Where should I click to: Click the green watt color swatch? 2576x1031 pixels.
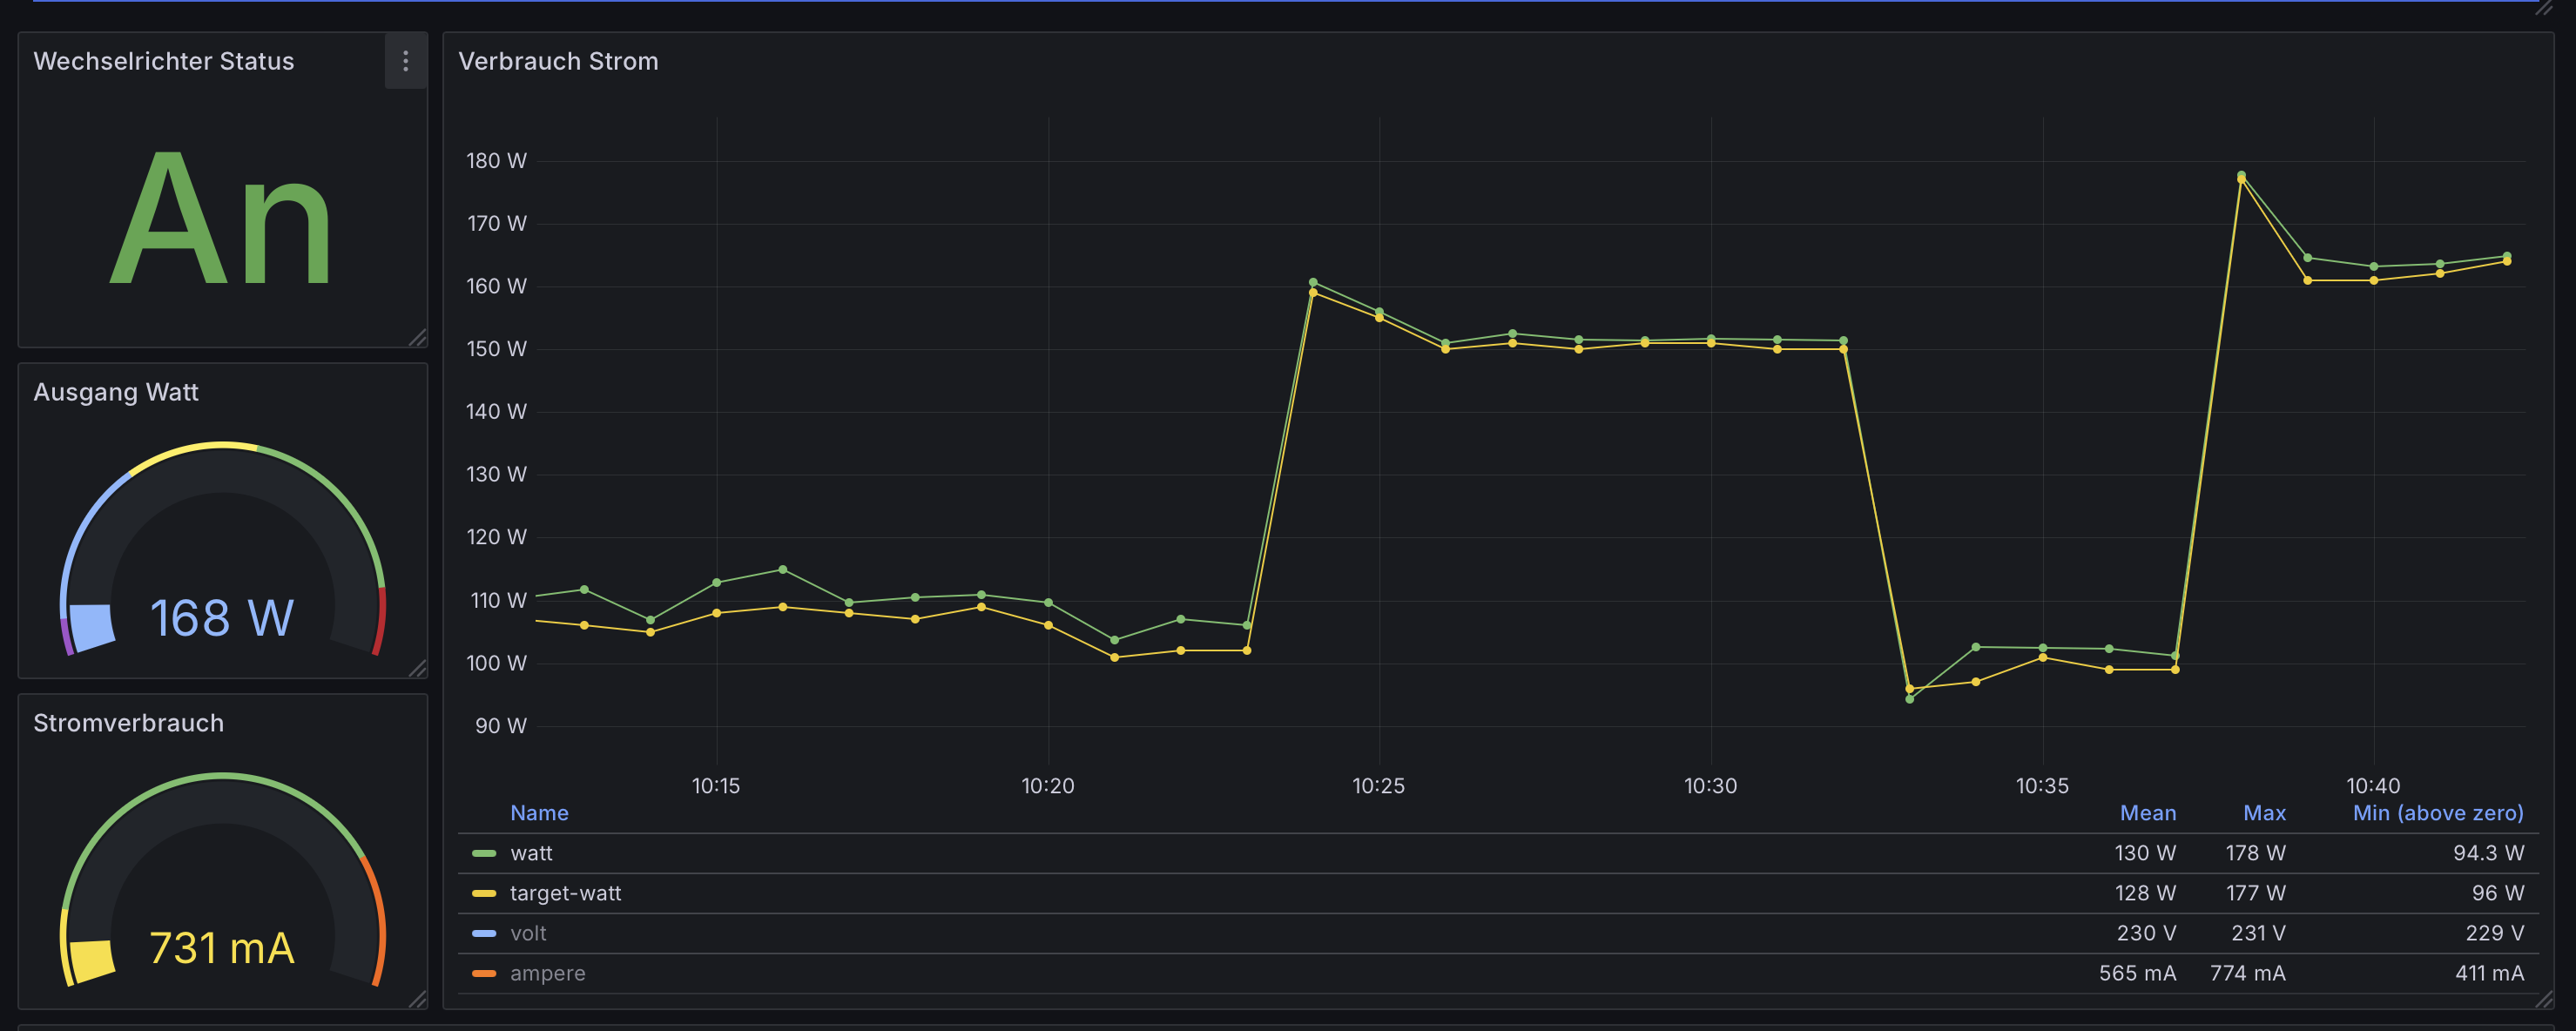point(484,853)
